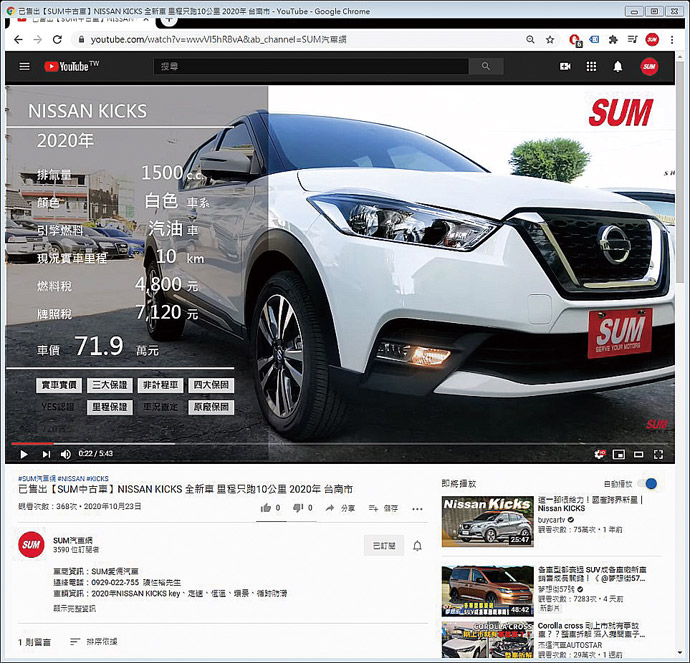Click the address bar URL field
The width and height of the screenshot is (690, 663).
(299, 40)
